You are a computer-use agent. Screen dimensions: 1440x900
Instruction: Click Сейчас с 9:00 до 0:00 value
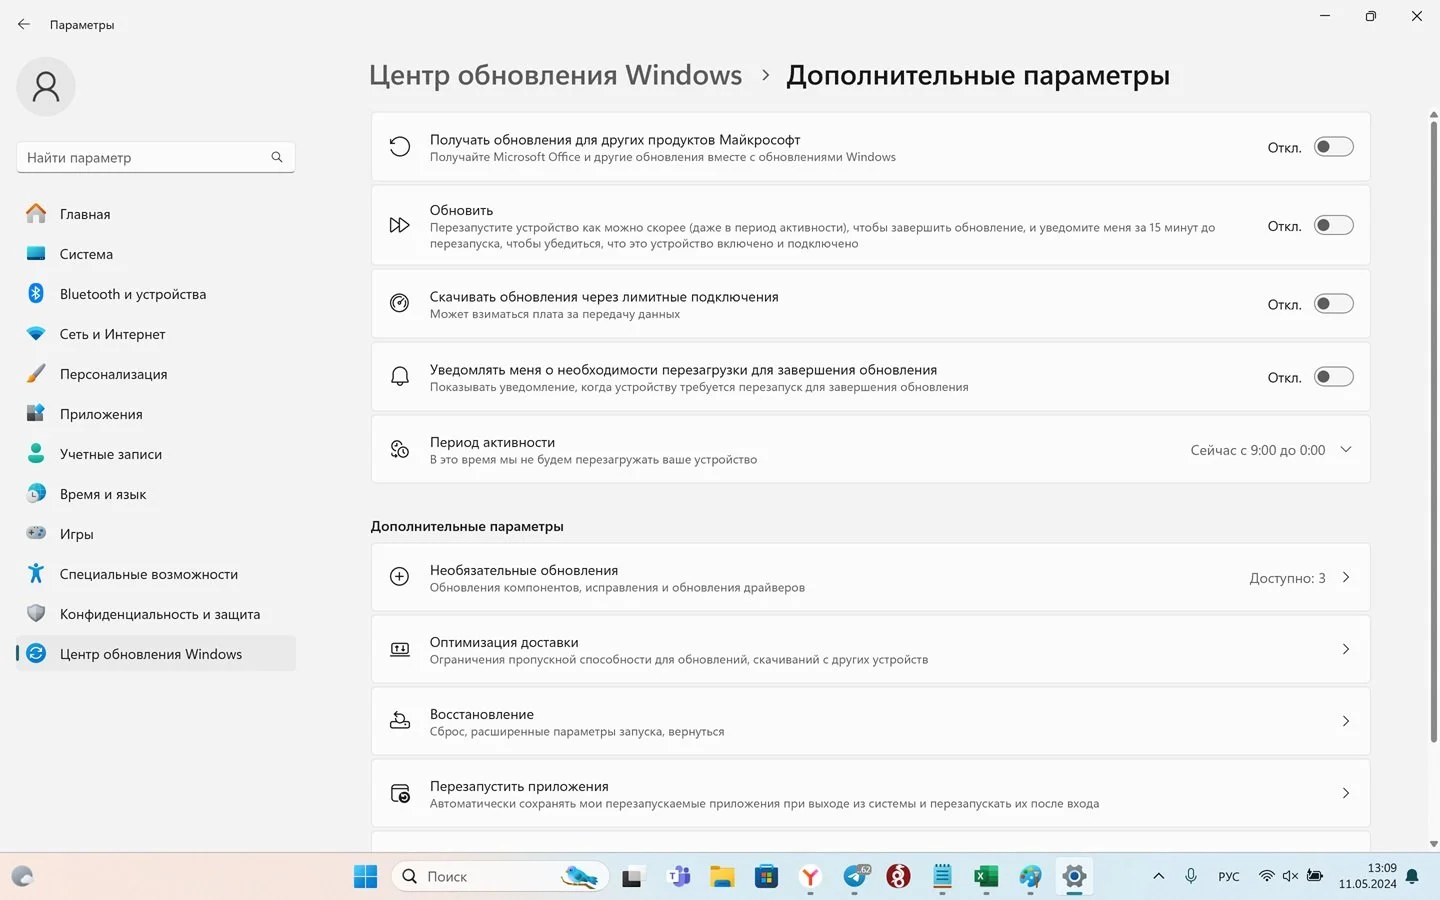(x=1258, y=450)
